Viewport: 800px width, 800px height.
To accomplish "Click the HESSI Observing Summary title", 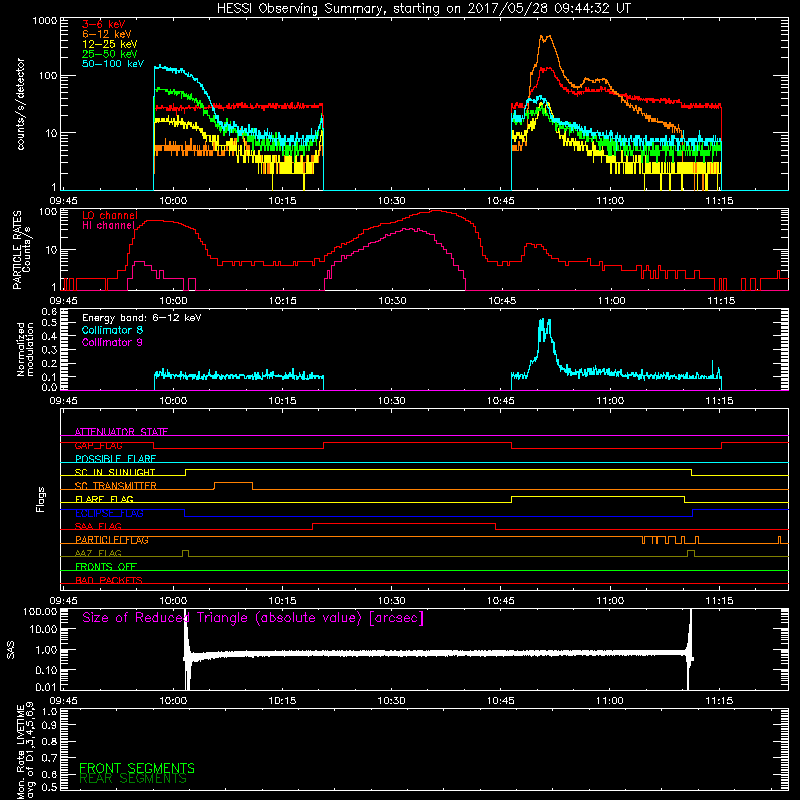I will 423,9.
